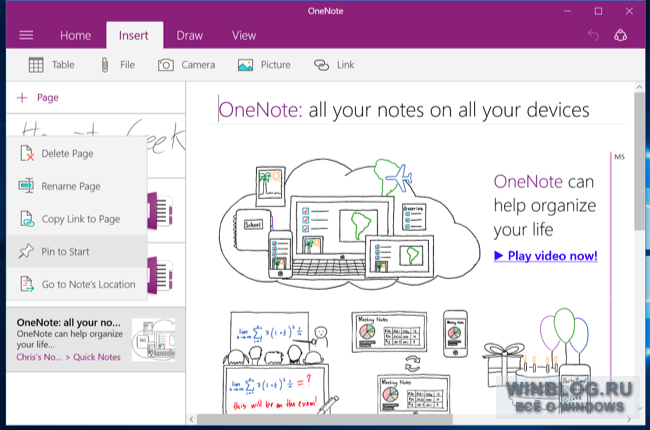Close the OneNote window
The width and height of the screenshot is (650, 430).
pos(629,11)
